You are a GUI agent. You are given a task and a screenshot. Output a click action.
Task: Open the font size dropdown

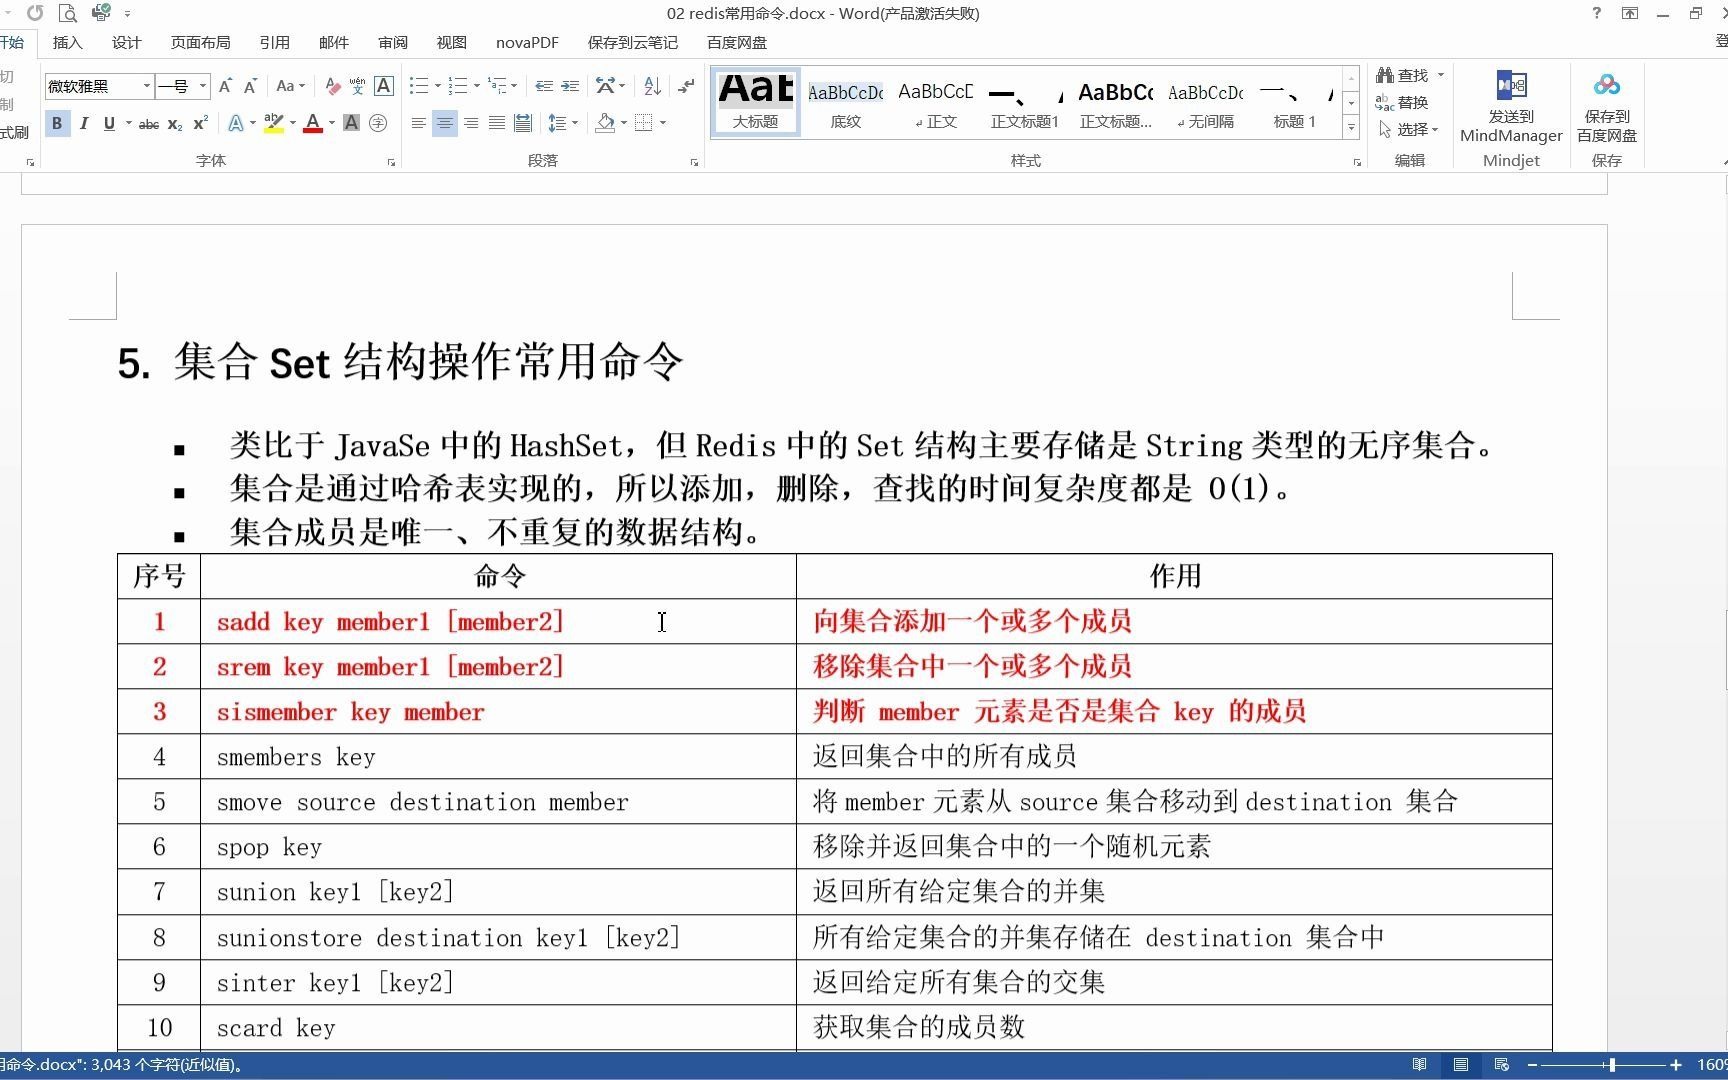(201, 87)
